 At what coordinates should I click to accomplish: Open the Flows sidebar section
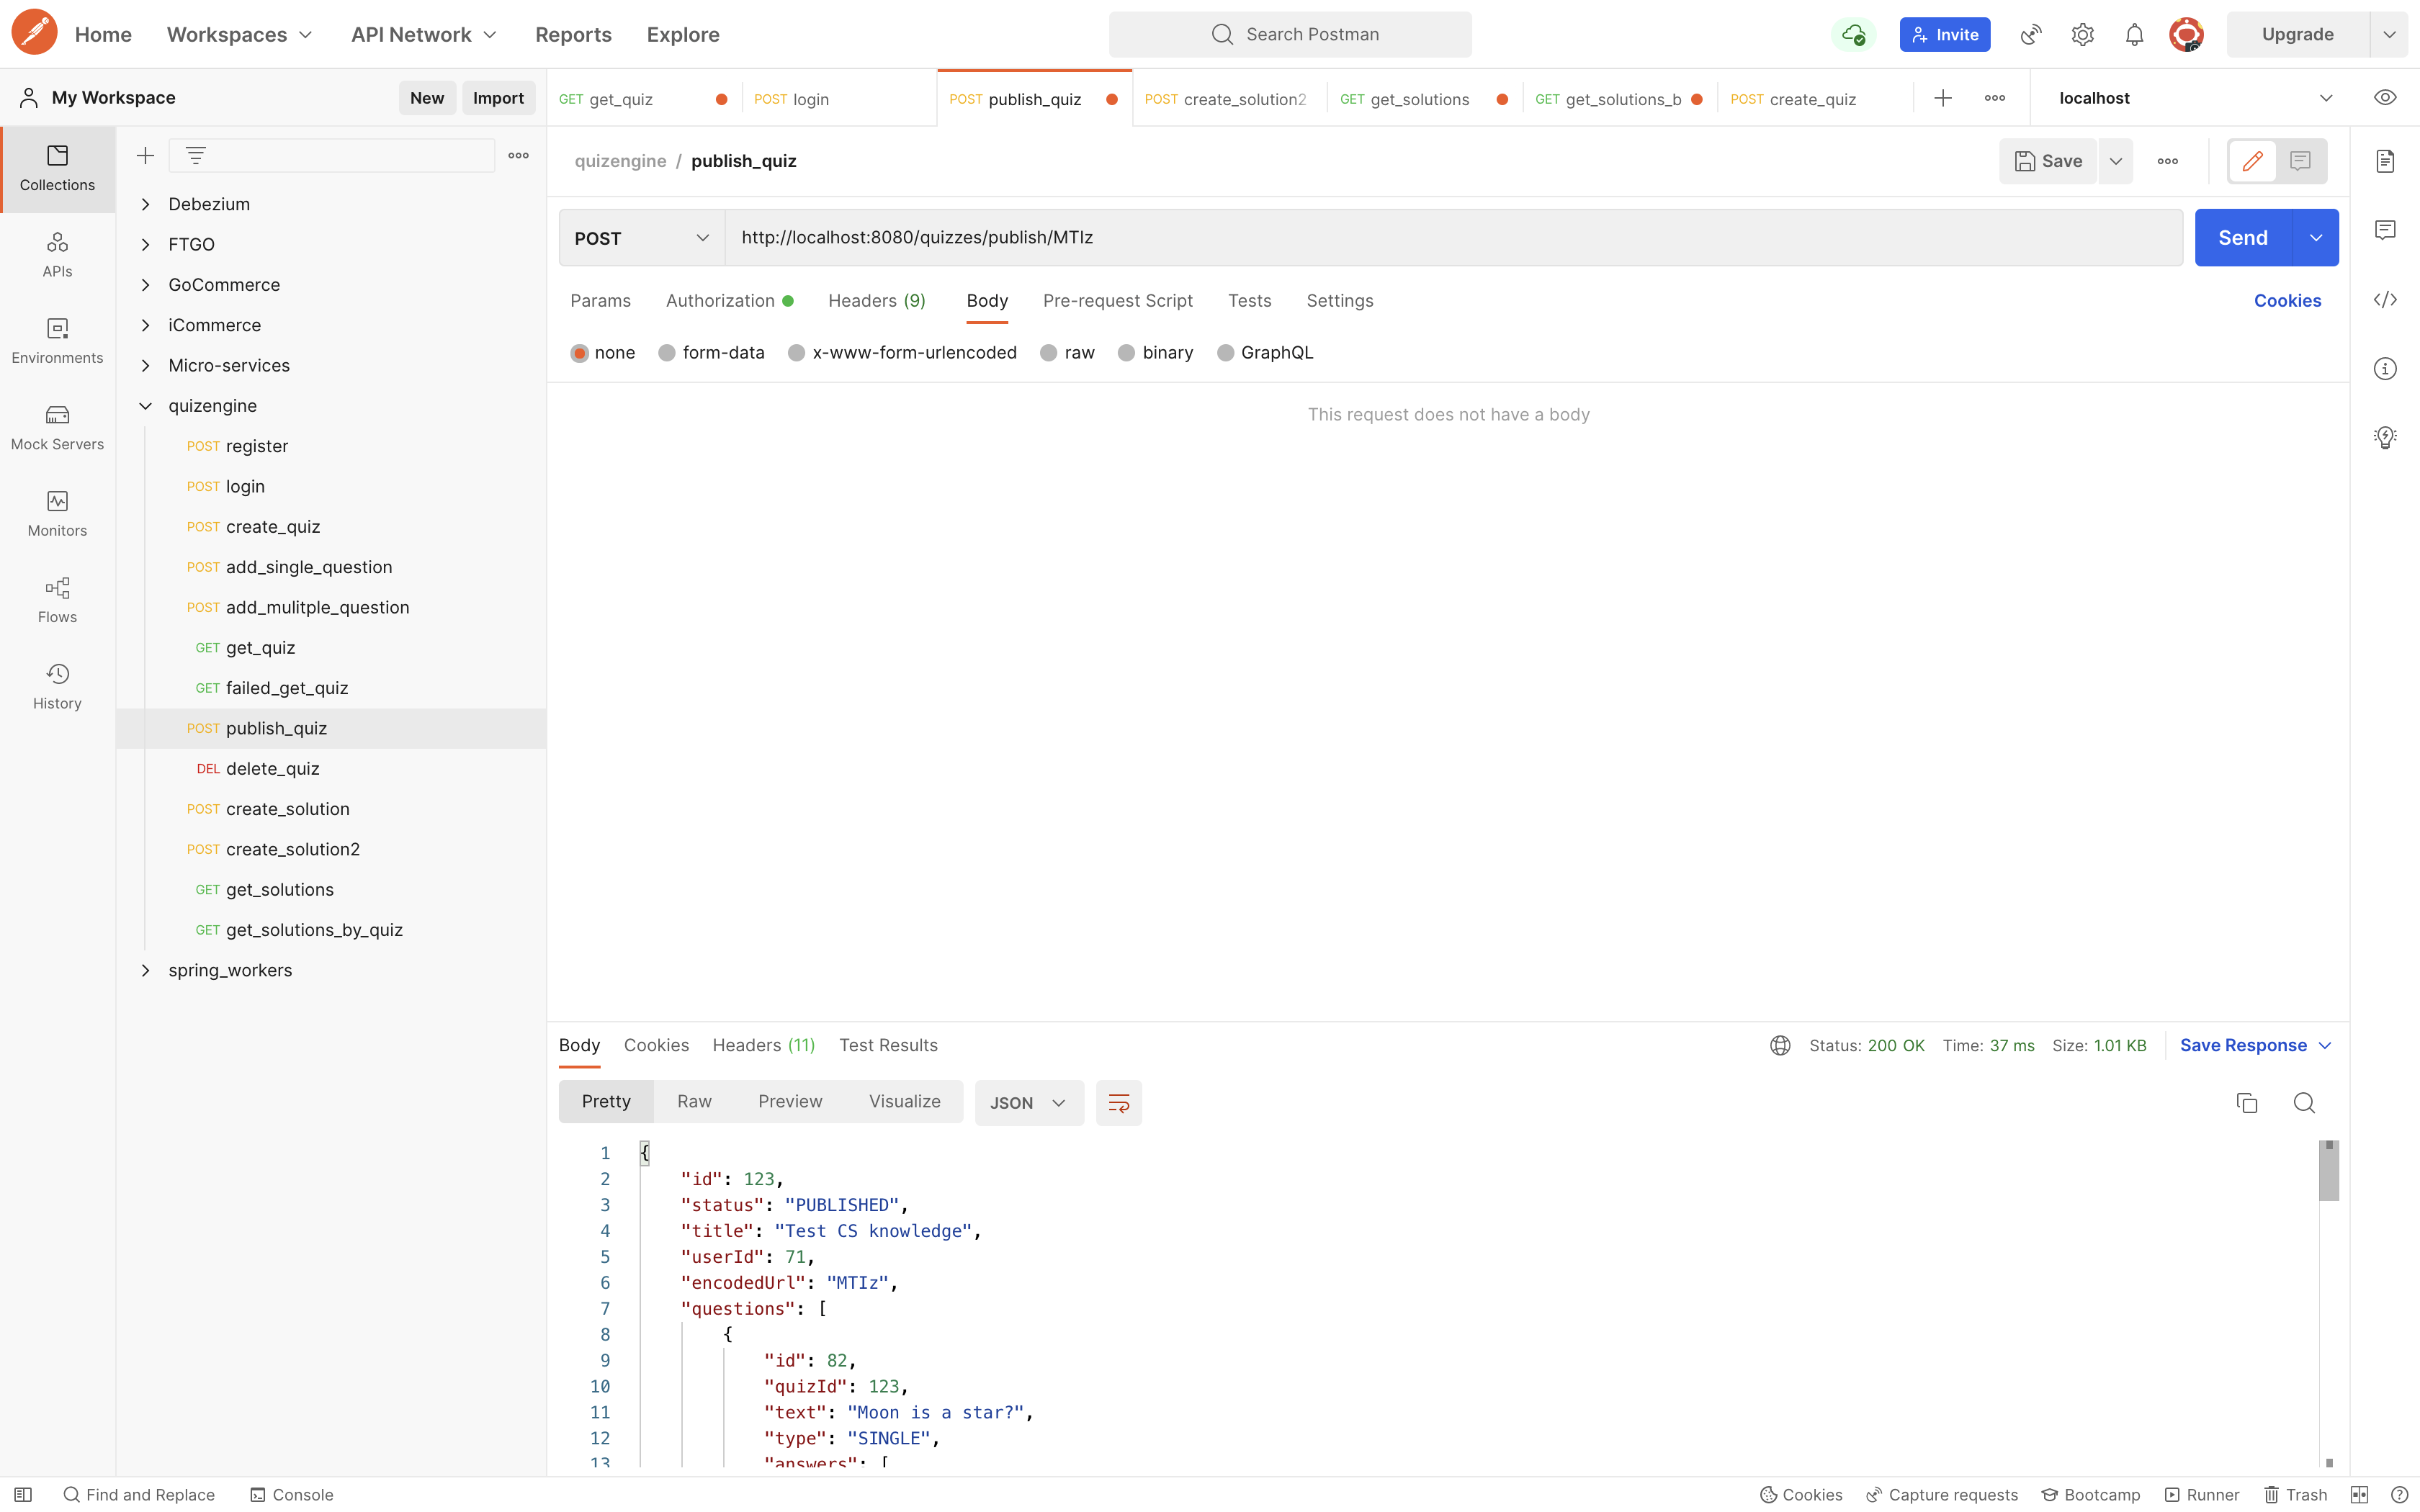pos(57,600)
